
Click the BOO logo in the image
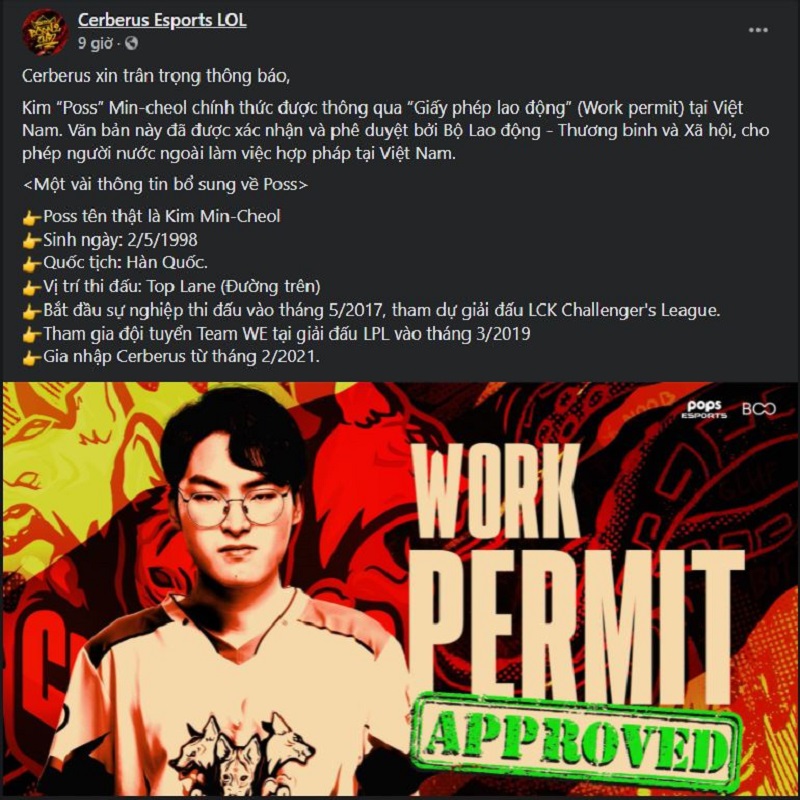[x=759, y=409]
